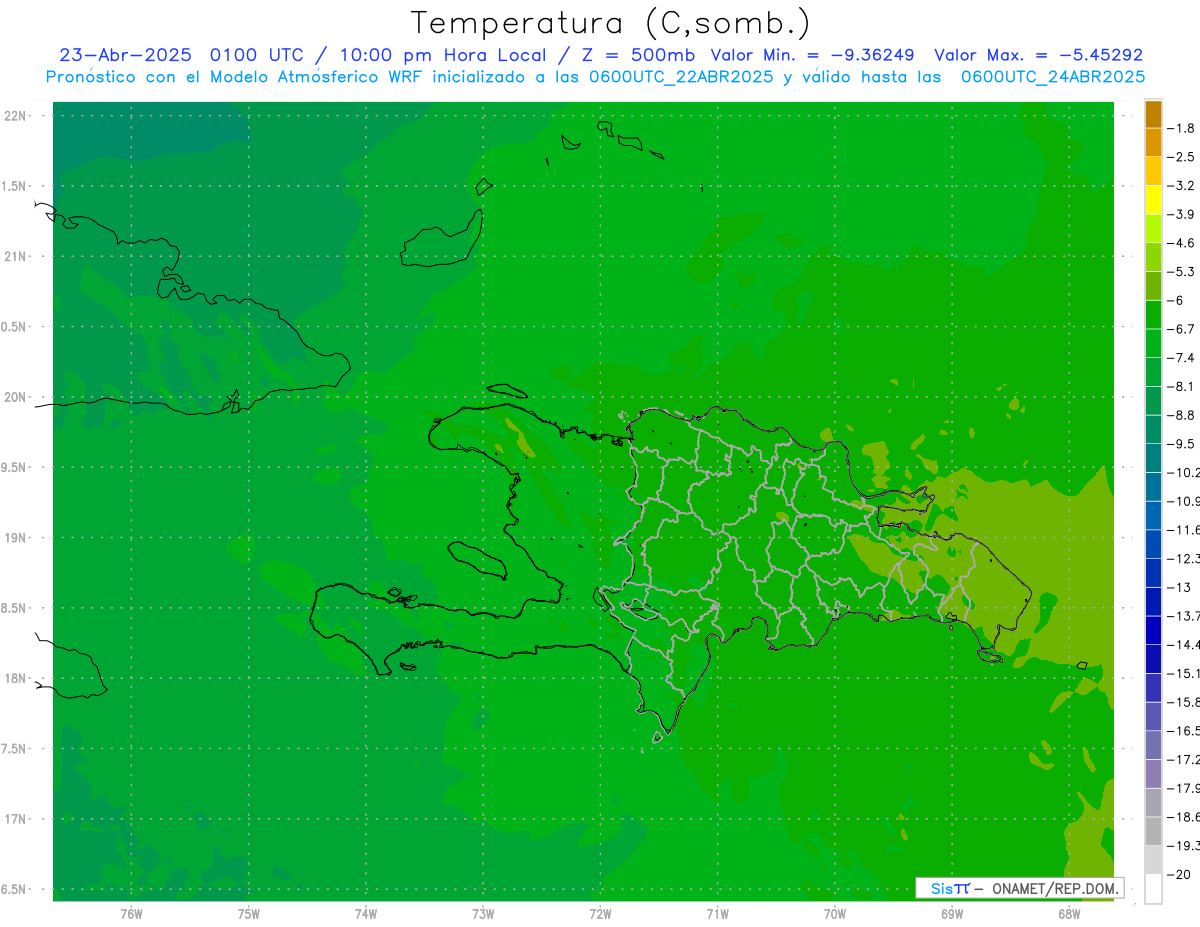Screen dimensions: 1200x927
Task: Click the "75W" longitude label
Action: coord(249,913)
